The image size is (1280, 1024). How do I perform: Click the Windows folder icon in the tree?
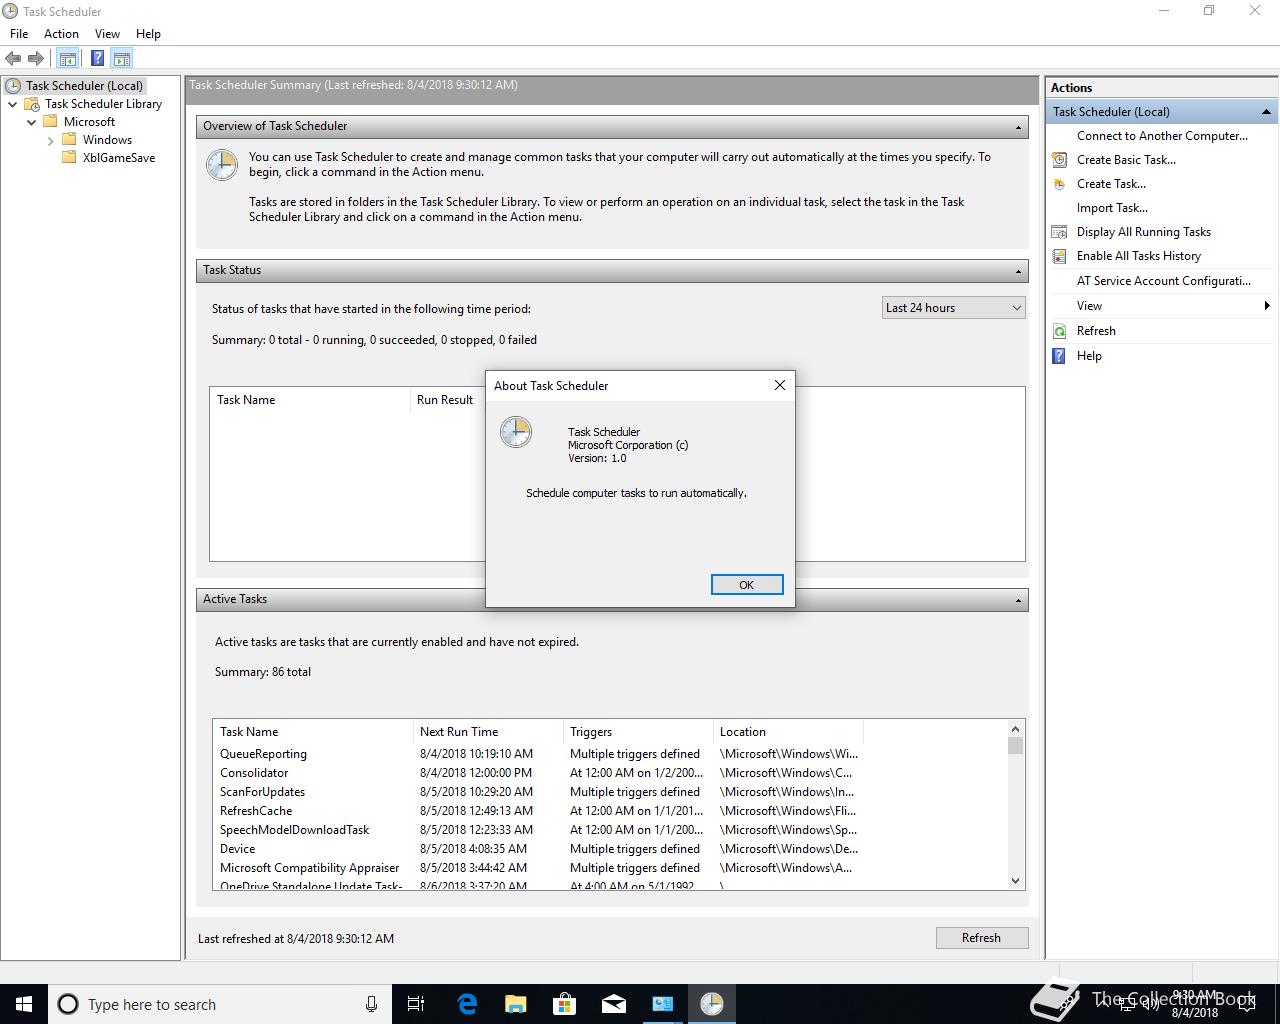click(x=69, y=140)
